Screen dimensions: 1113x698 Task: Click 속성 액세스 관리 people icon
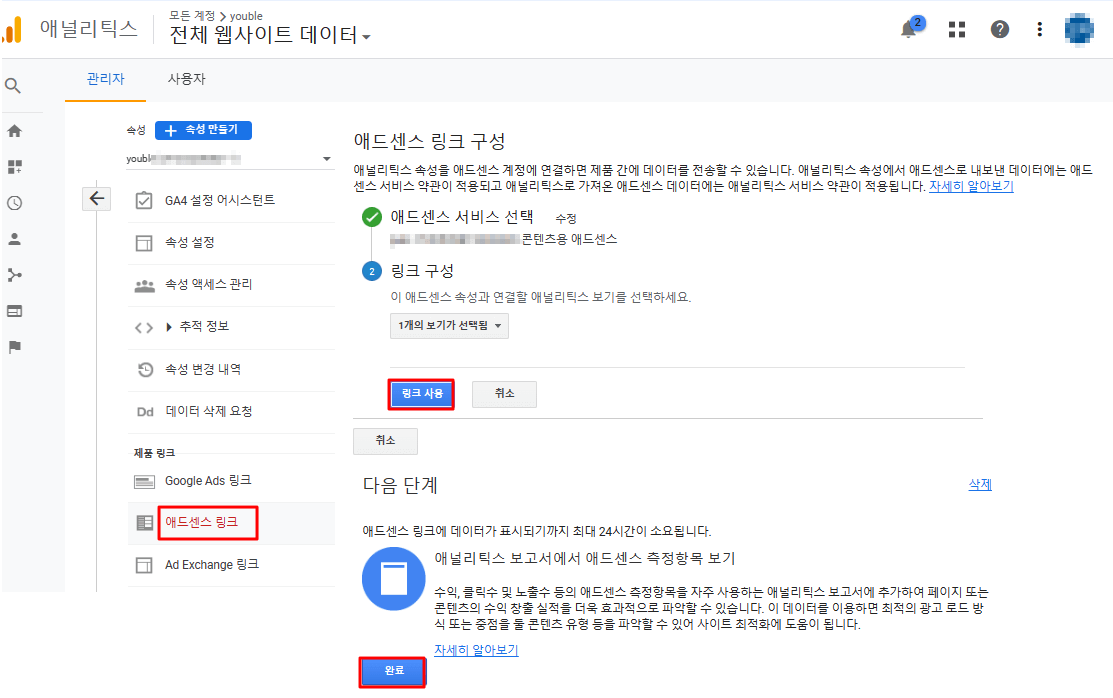[144, 285]
